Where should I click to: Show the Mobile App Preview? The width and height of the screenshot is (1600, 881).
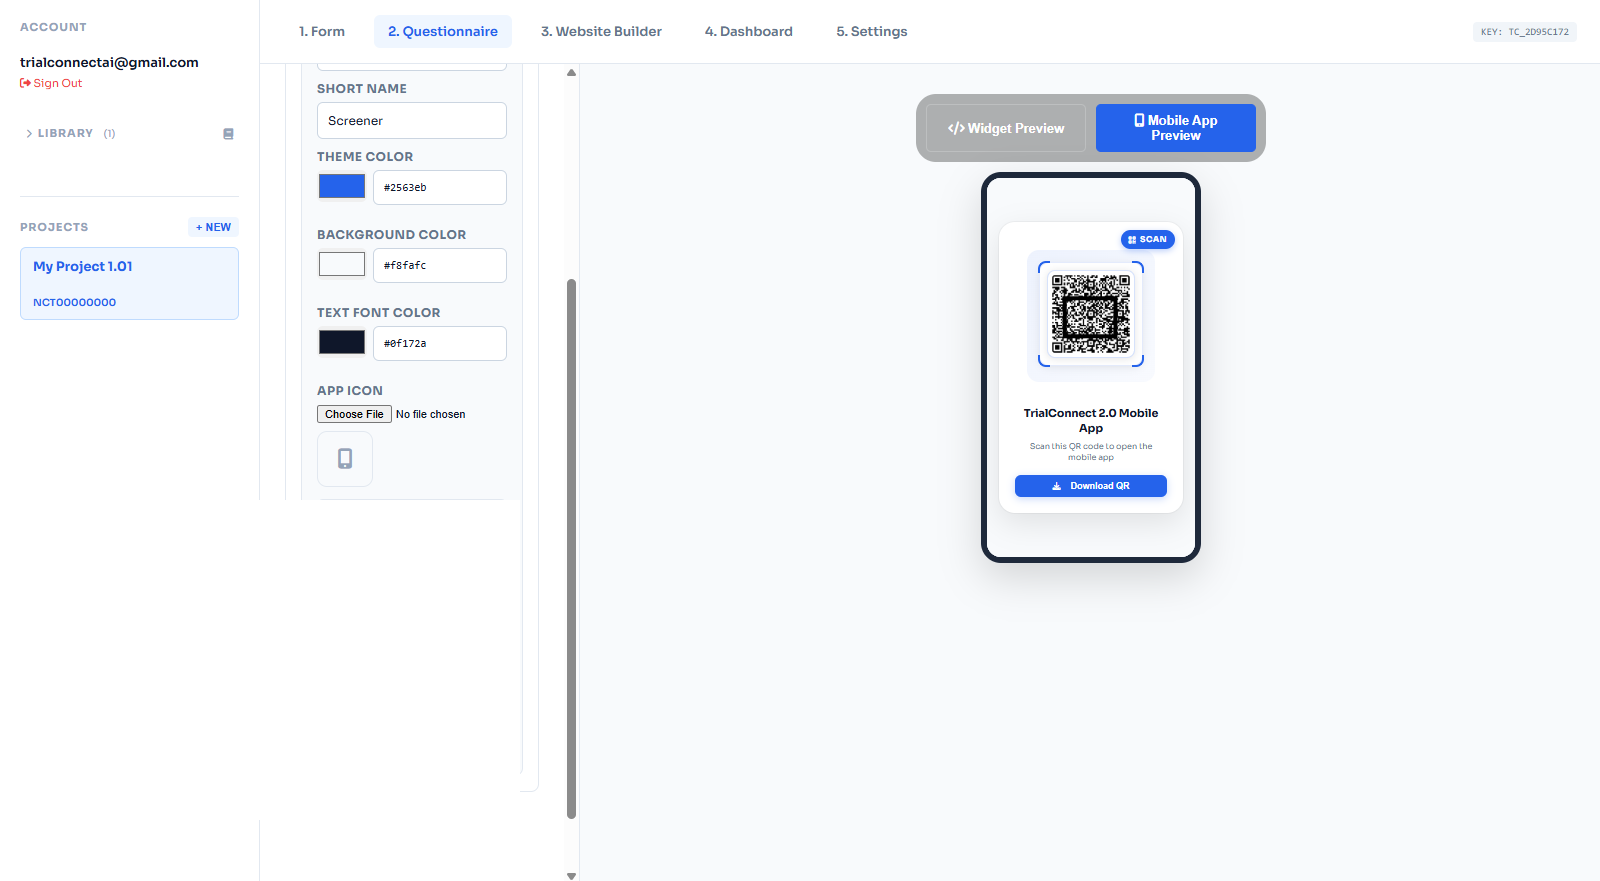click(1176, 128)
